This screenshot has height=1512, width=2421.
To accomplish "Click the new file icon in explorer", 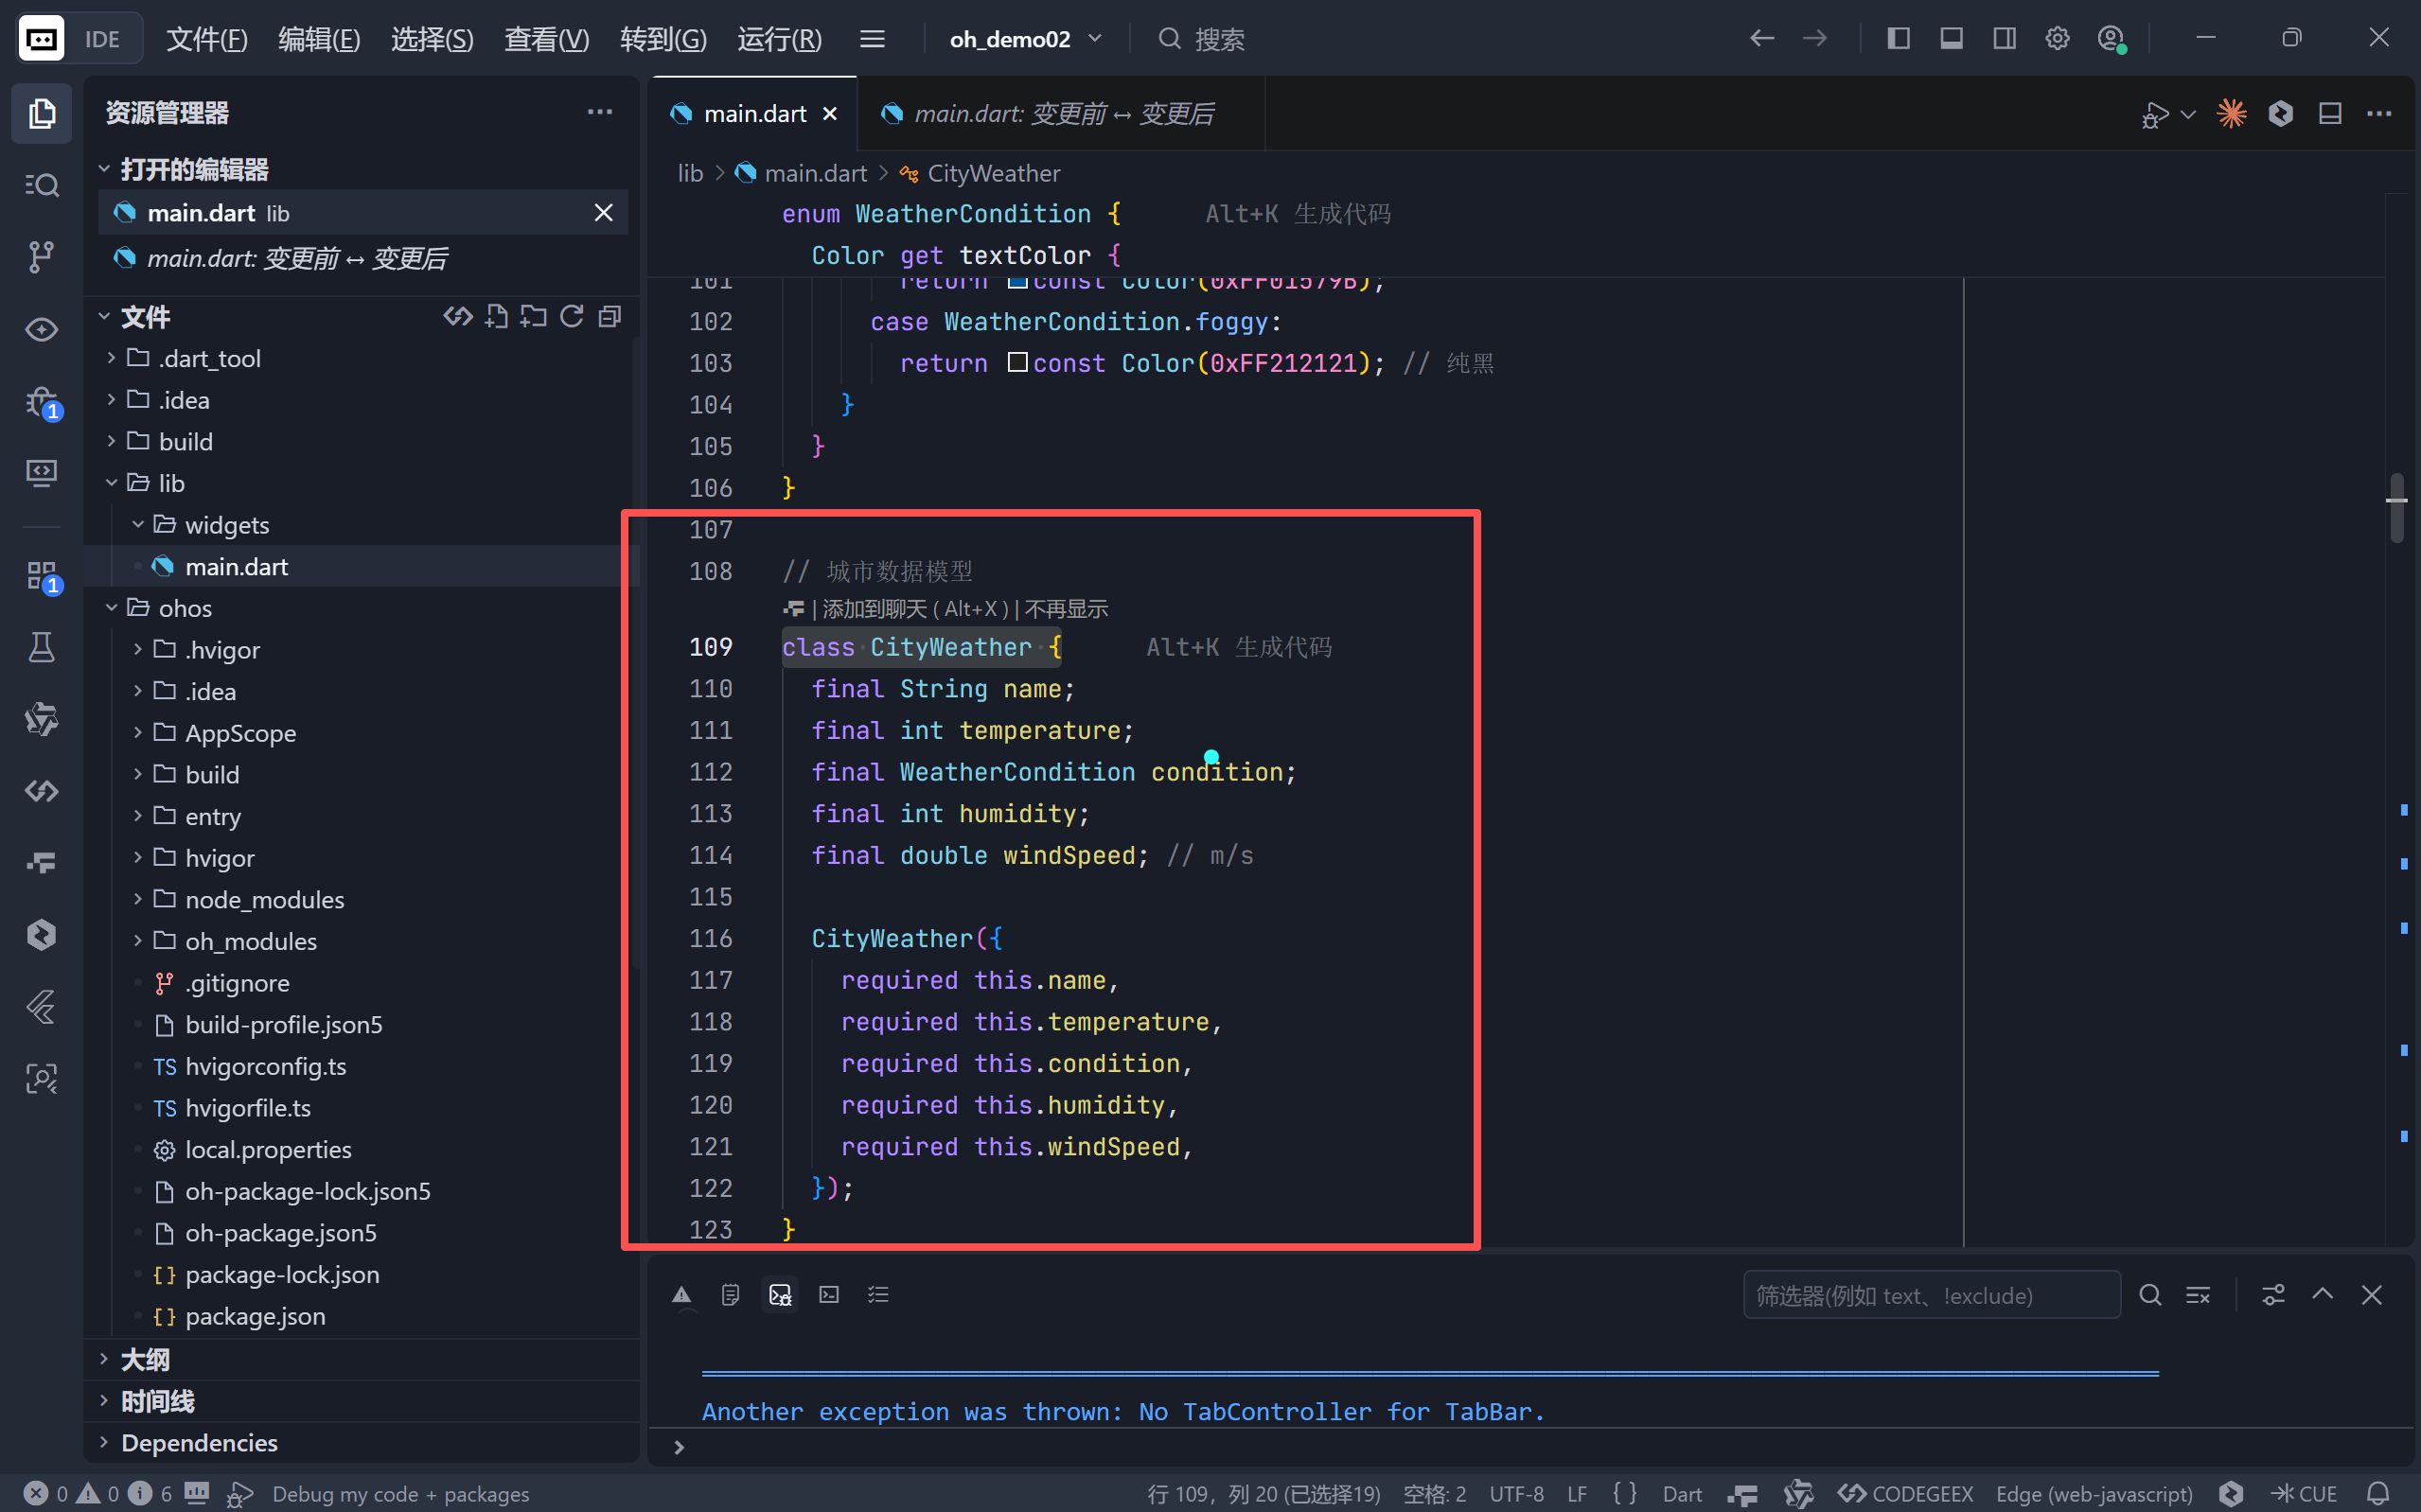I will pos(496,317).
